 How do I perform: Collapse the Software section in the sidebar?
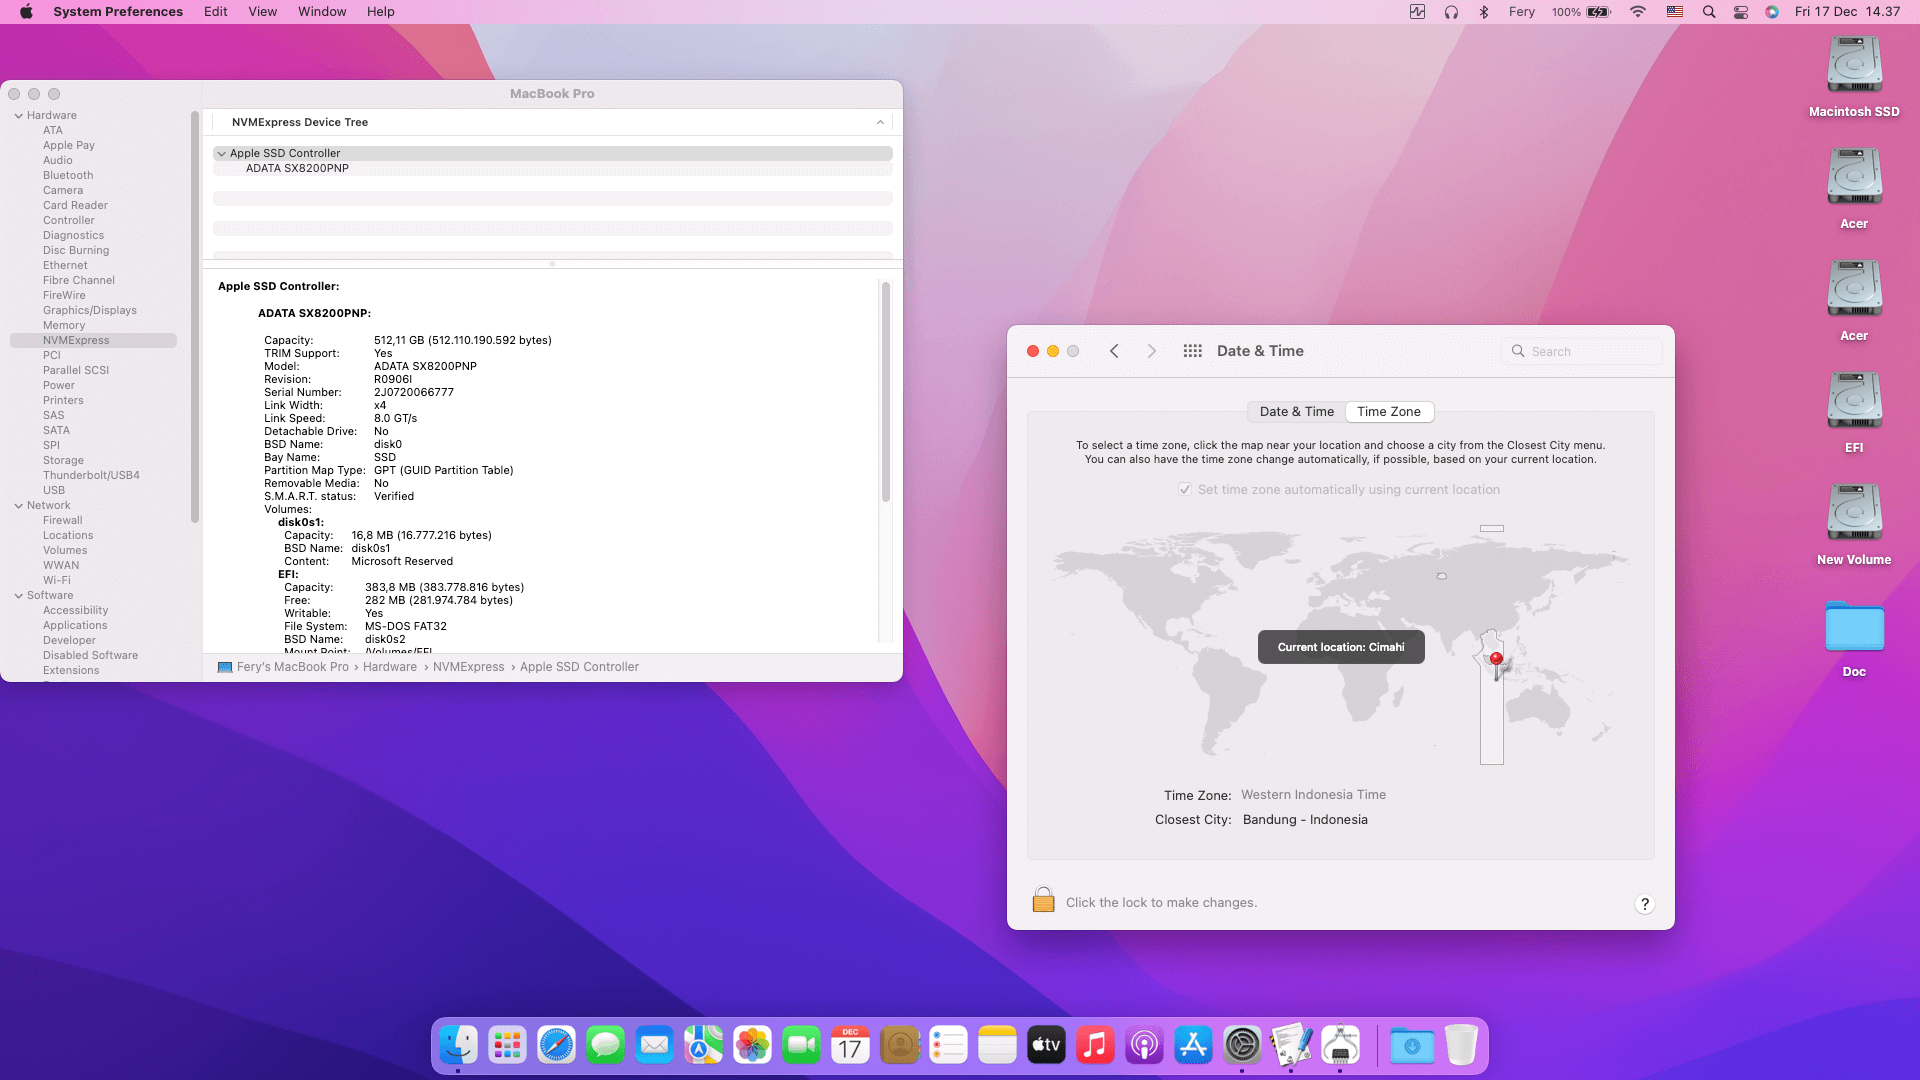click(x=19, y=596)
